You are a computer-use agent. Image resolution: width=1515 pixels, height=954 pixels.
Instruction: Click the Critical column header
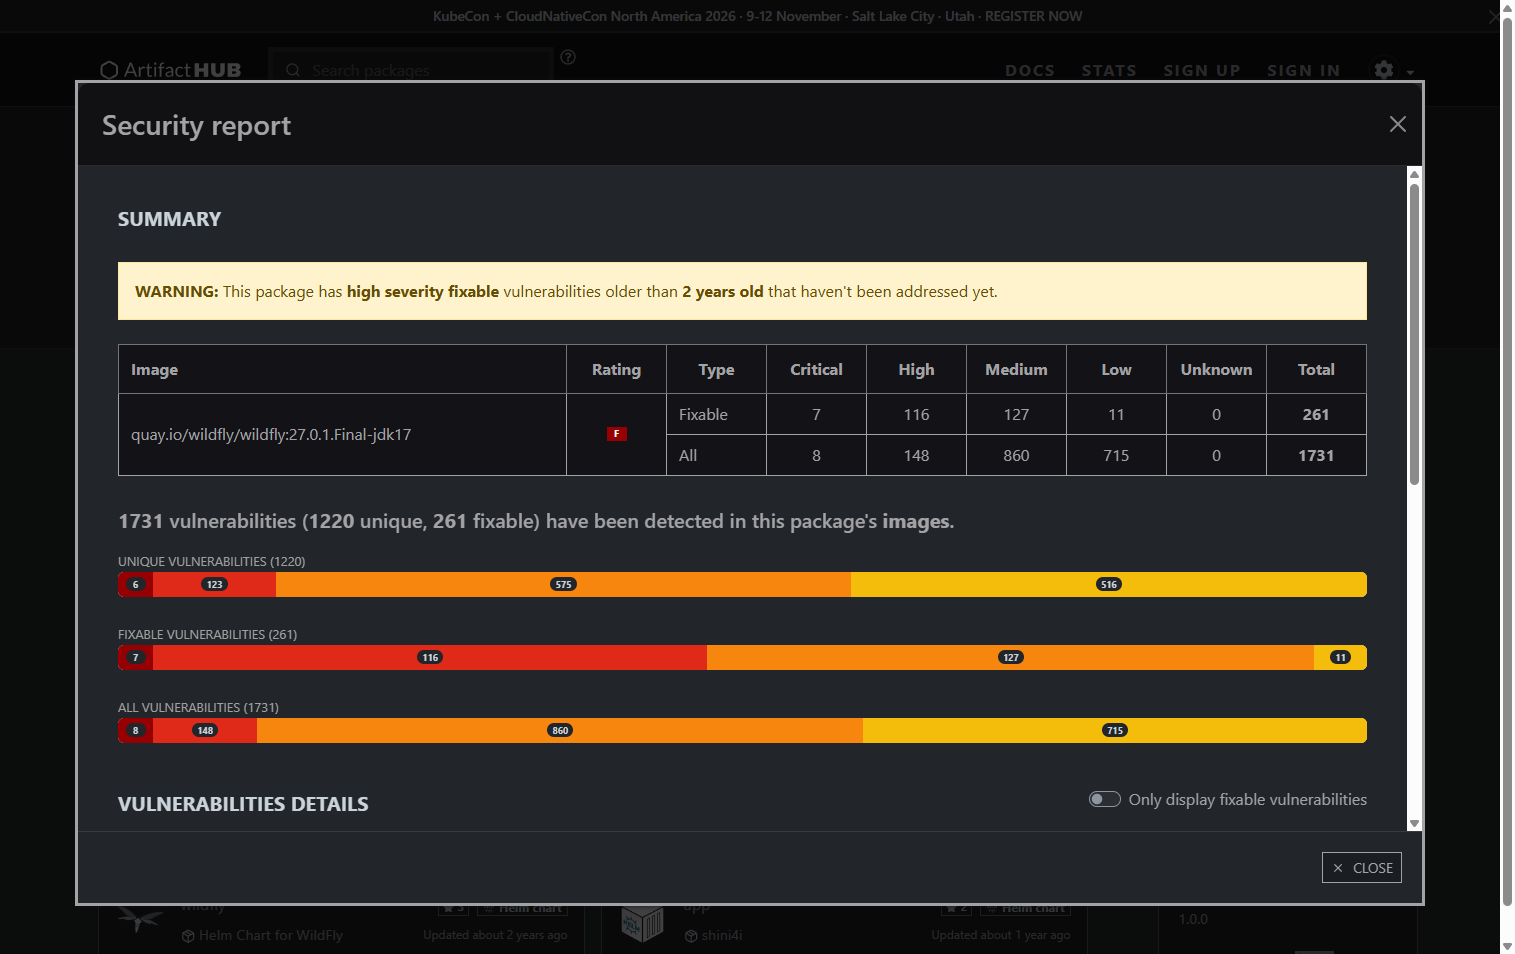click(x=816, y=369)
